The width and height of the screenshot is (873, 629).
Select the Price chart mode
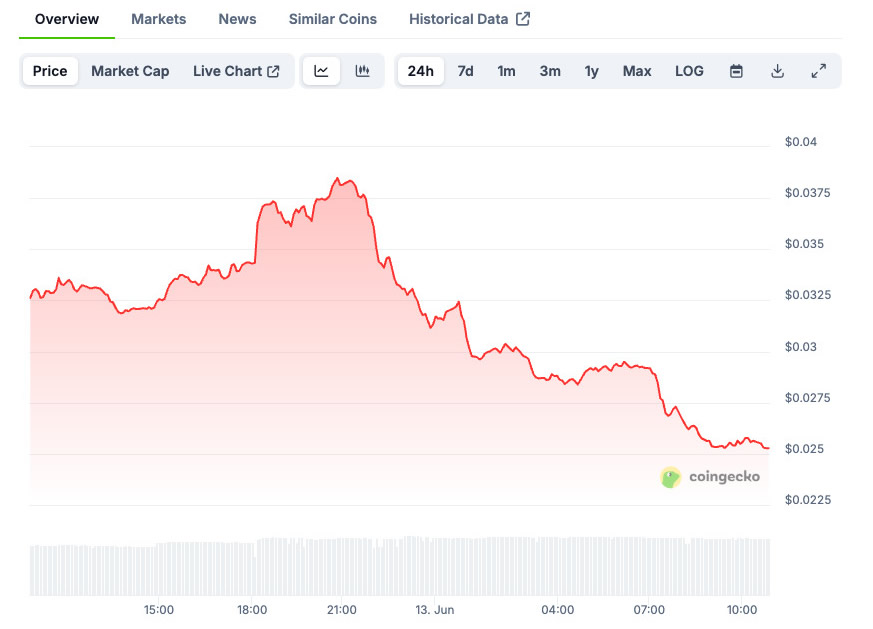pos(50,71)
